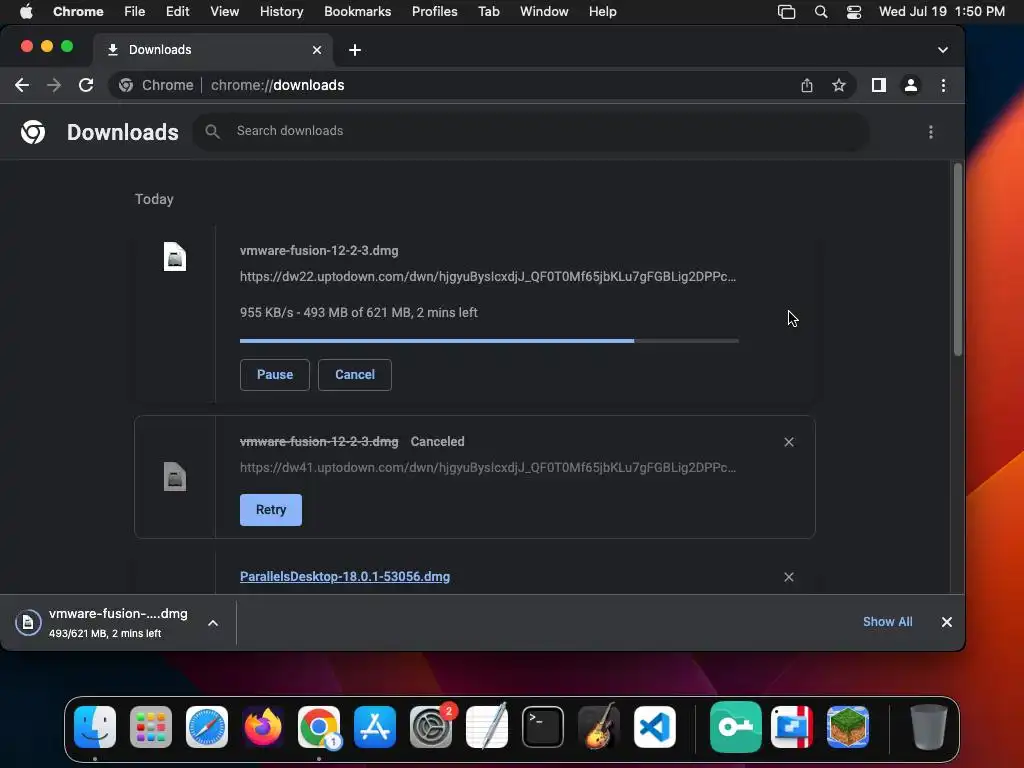1024x768 pixels.
Task: Click Show All in download shelf
Action: (x=888, y=622)
